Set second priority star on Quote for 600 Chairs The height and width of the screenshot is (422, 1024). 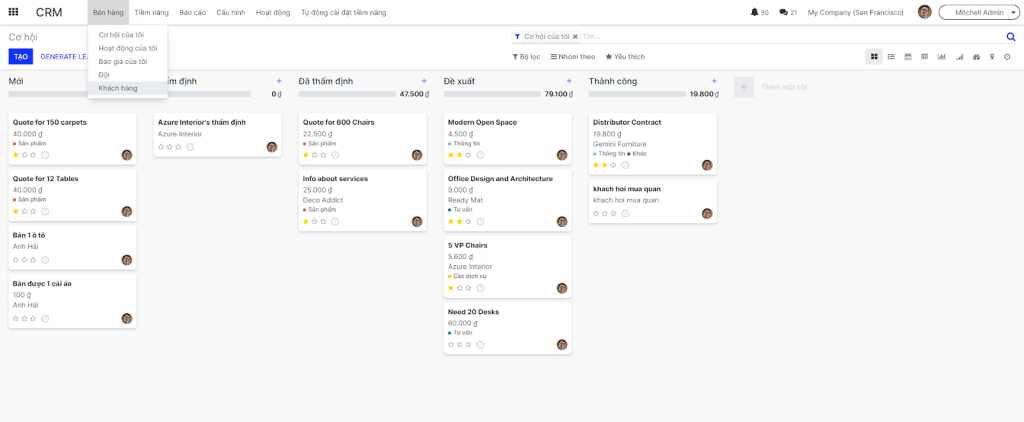[314, 155]
